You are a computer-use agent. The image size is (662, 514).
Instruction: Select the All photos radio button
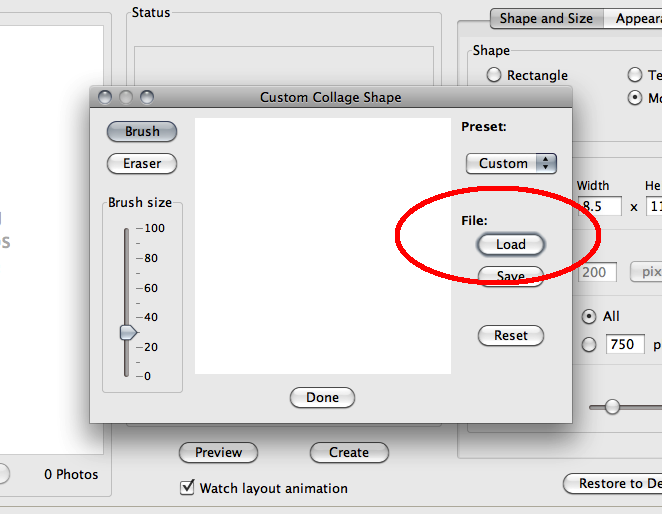pyautogui.click(x=589, y=316)
